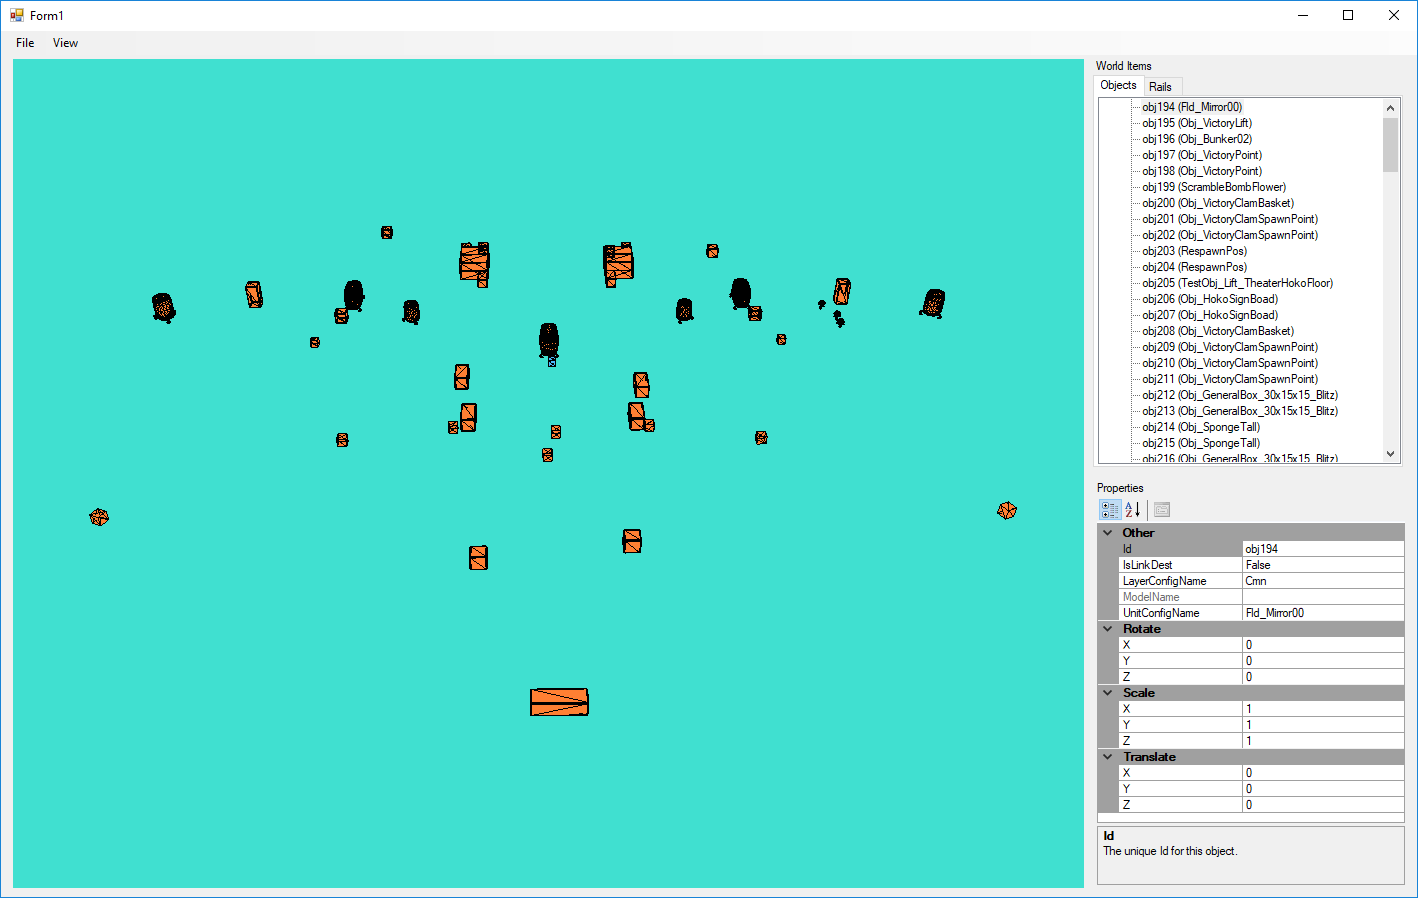Collapse the Rotate property category

point(1108,629)
